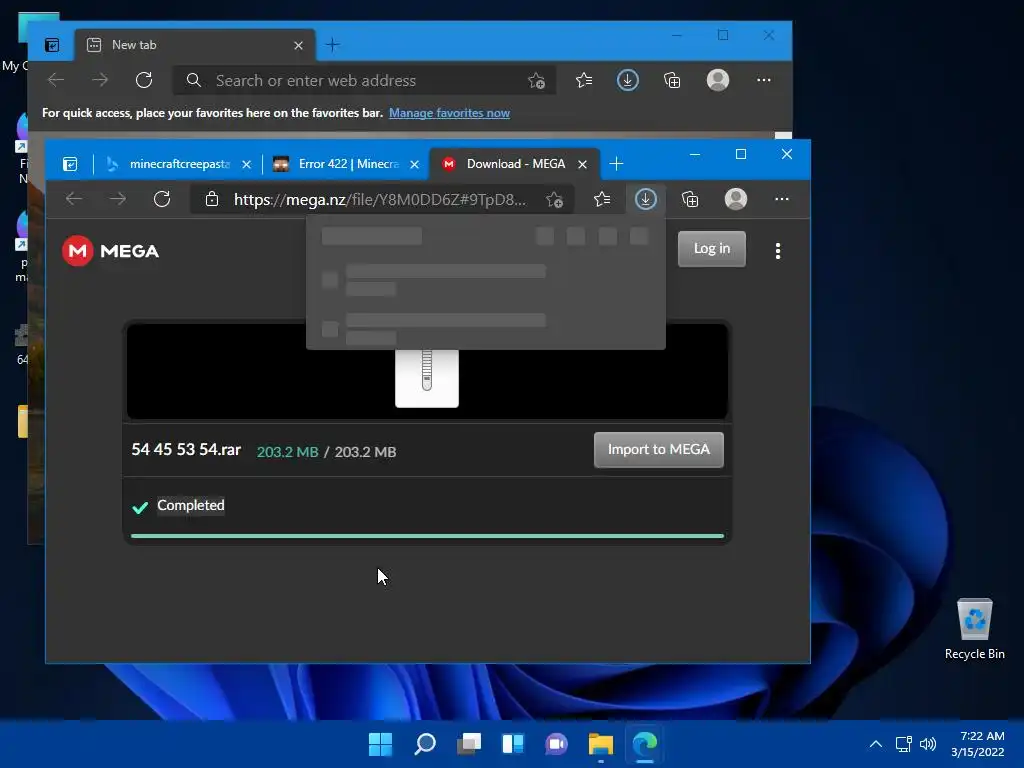Open MEGA page vertical dots menu
Image resolution: width=1024 pixels, height=768 pixels.
pos(777,251)
